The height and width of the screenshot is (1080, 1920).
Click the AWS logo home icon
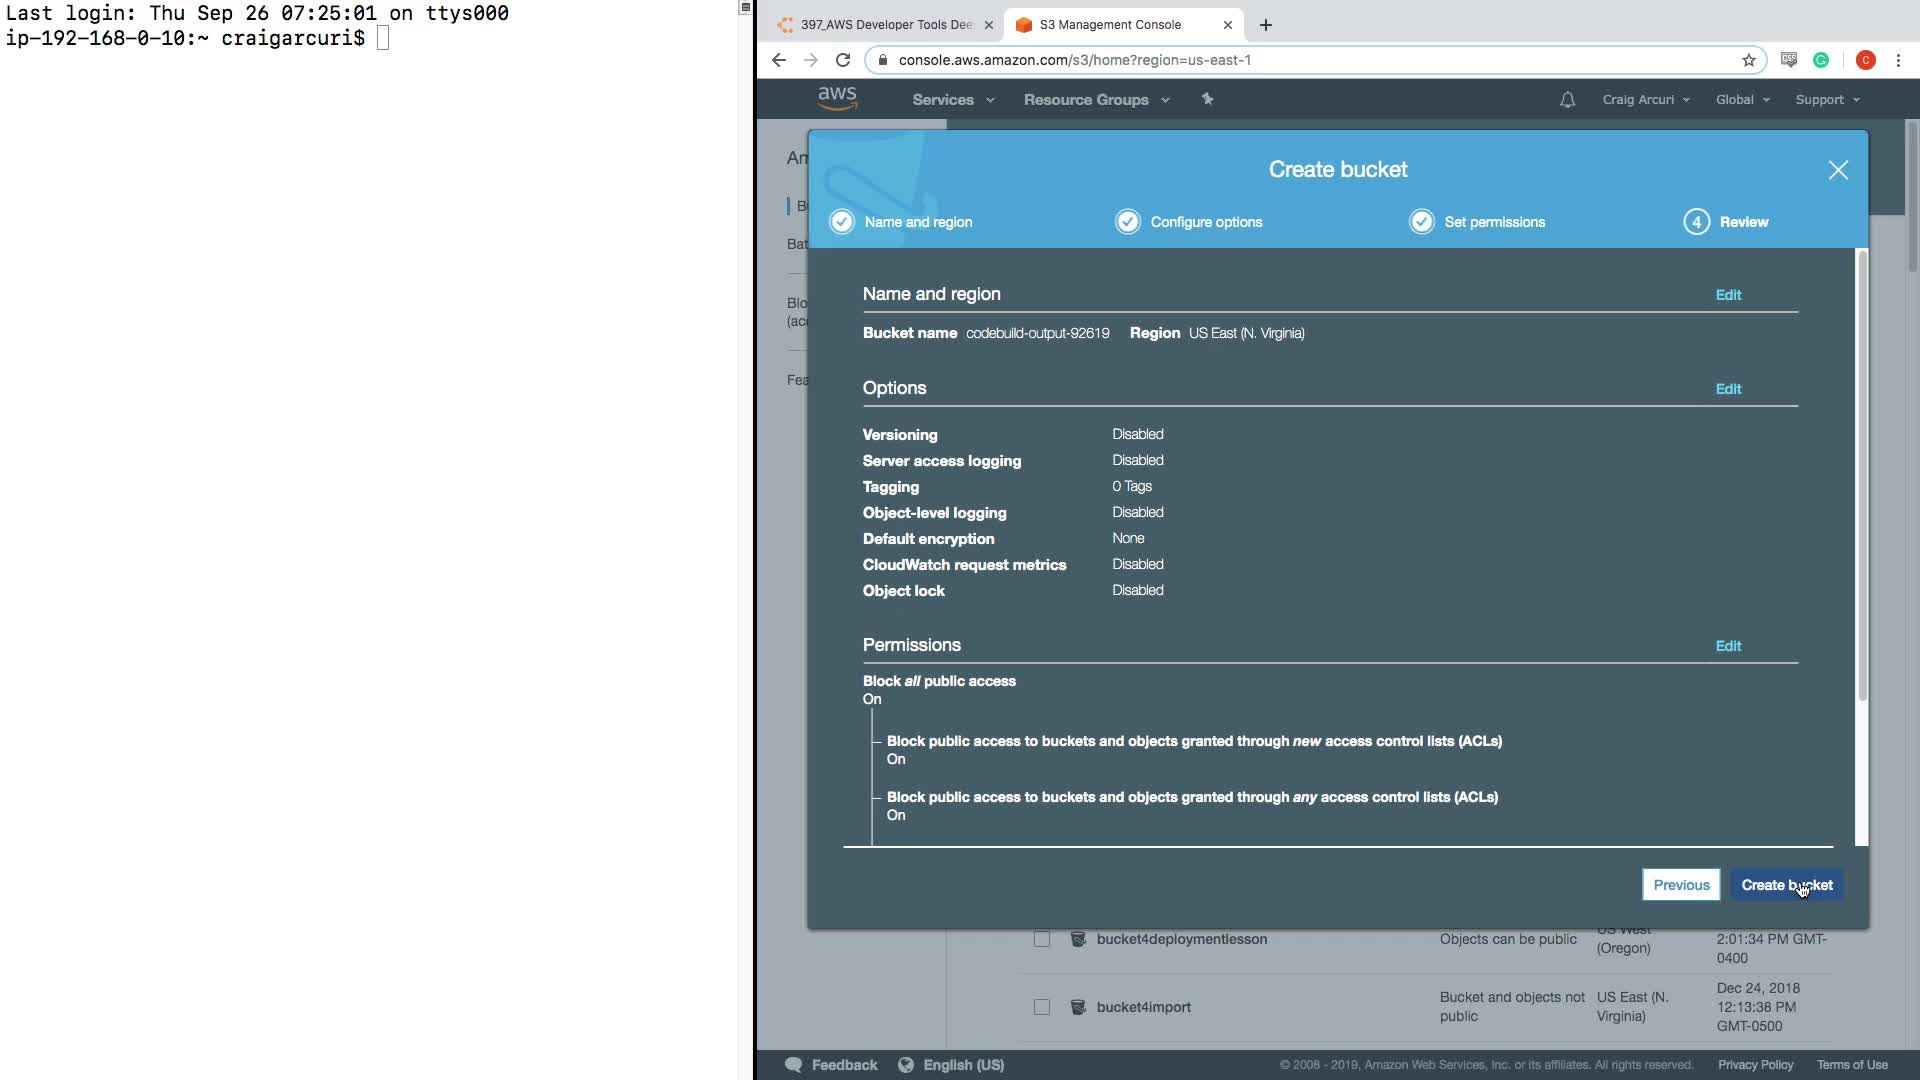coord(837,98)
